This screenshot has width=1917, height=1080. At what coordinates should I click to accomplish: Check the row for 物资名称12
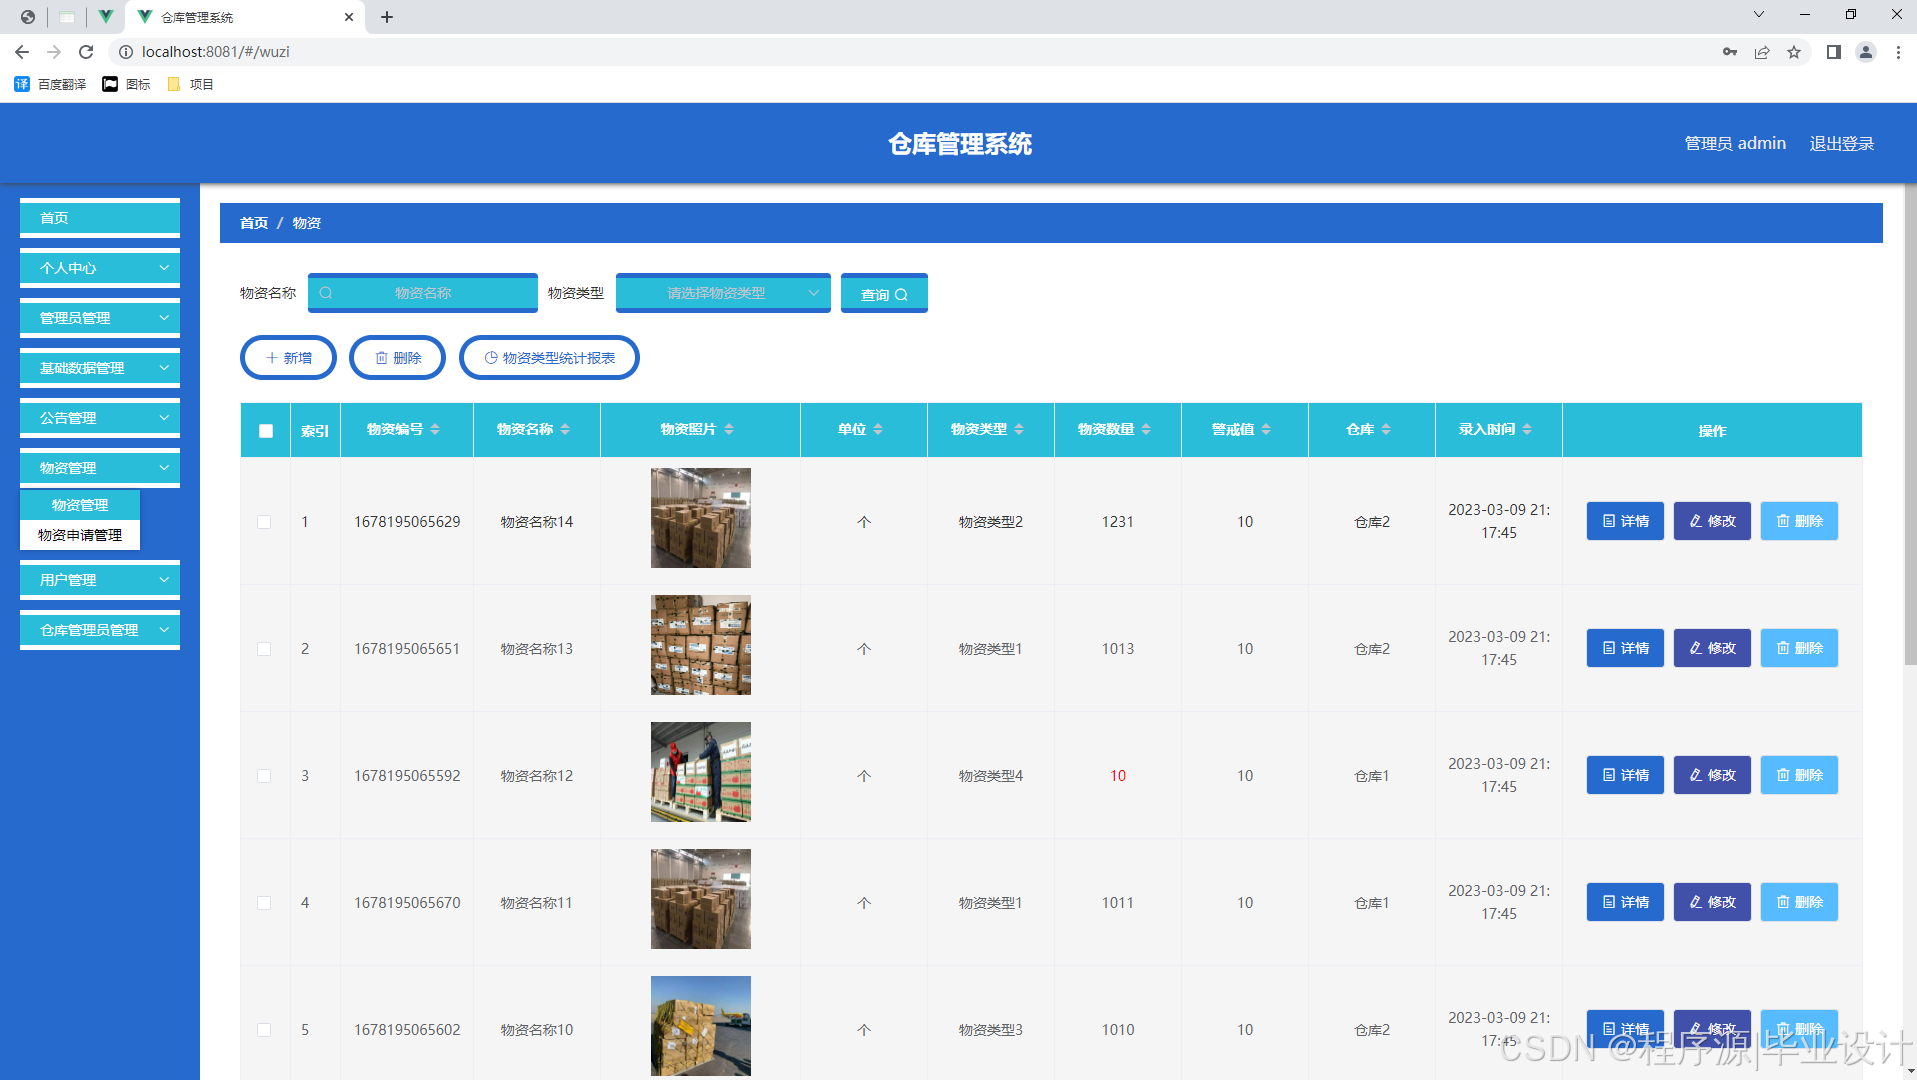tap(264, 776)
